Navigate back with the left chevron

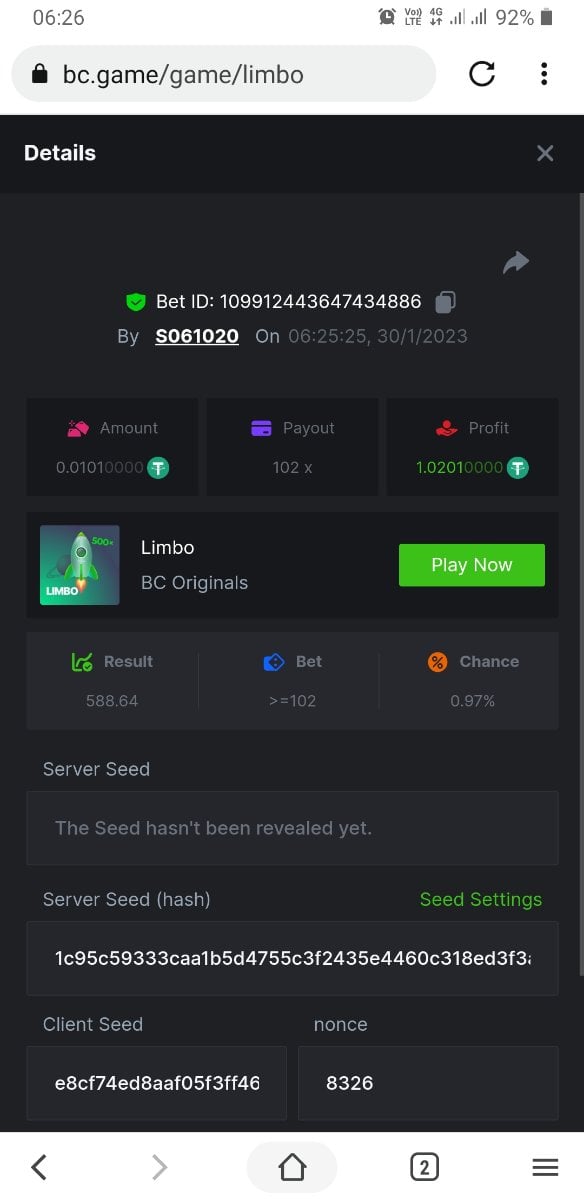(39, 1166)
